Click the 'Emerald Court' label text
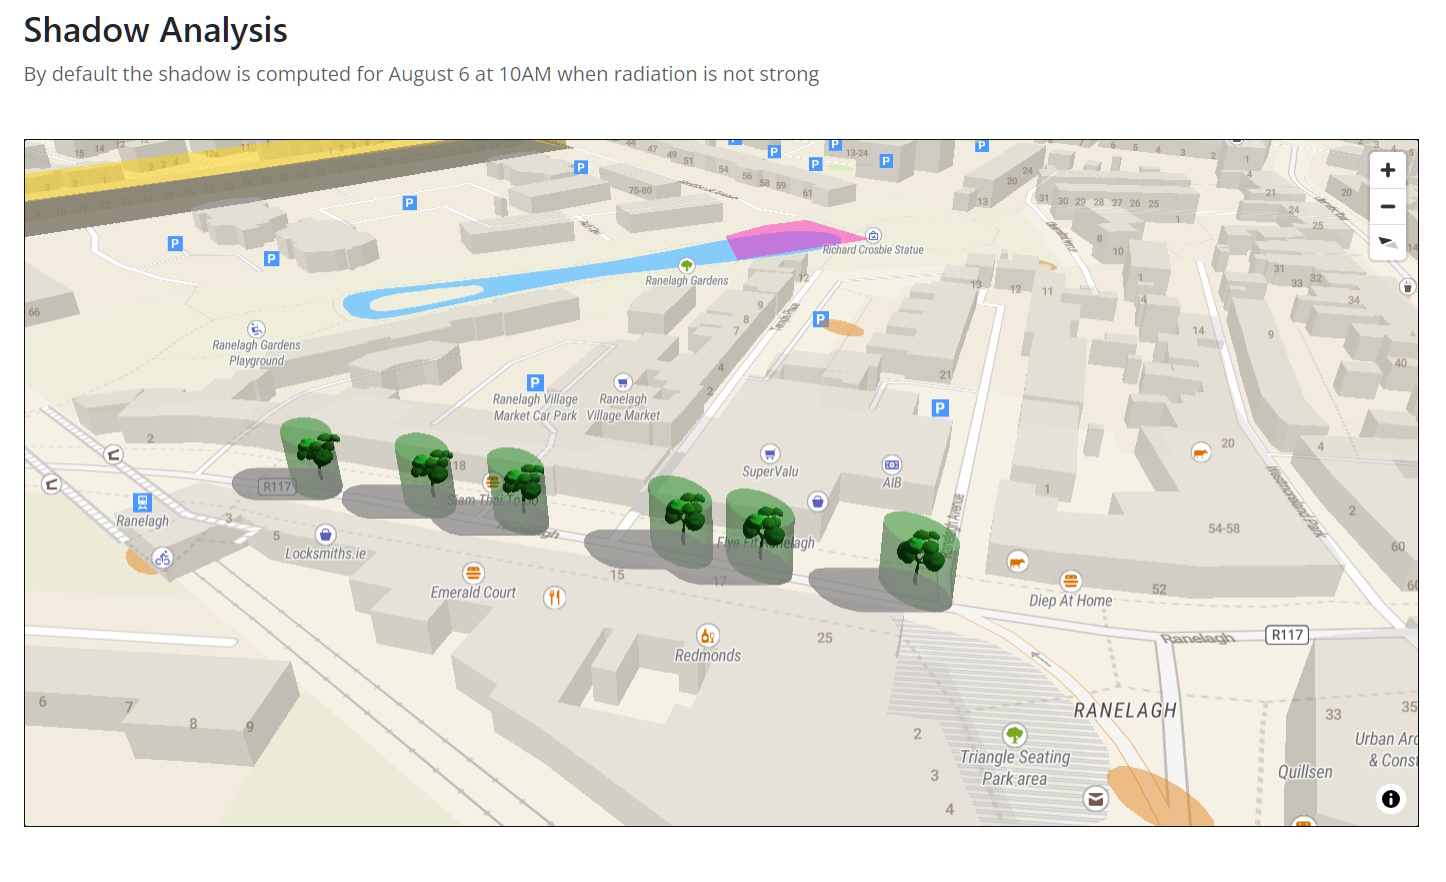Image resolution: width=1446 pixels, height=882 pixels. pyautogui.click(x=473, y=593)
